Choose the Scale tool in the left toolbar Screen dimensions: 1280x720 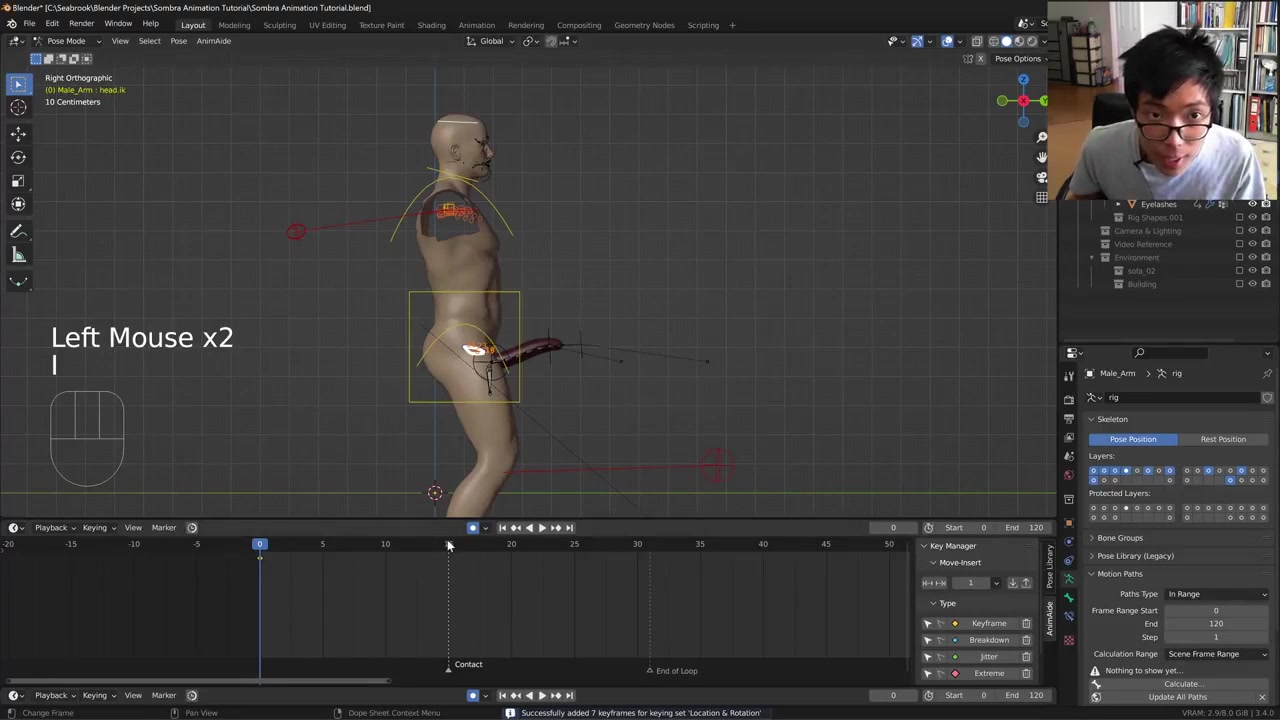click(18, 181)
